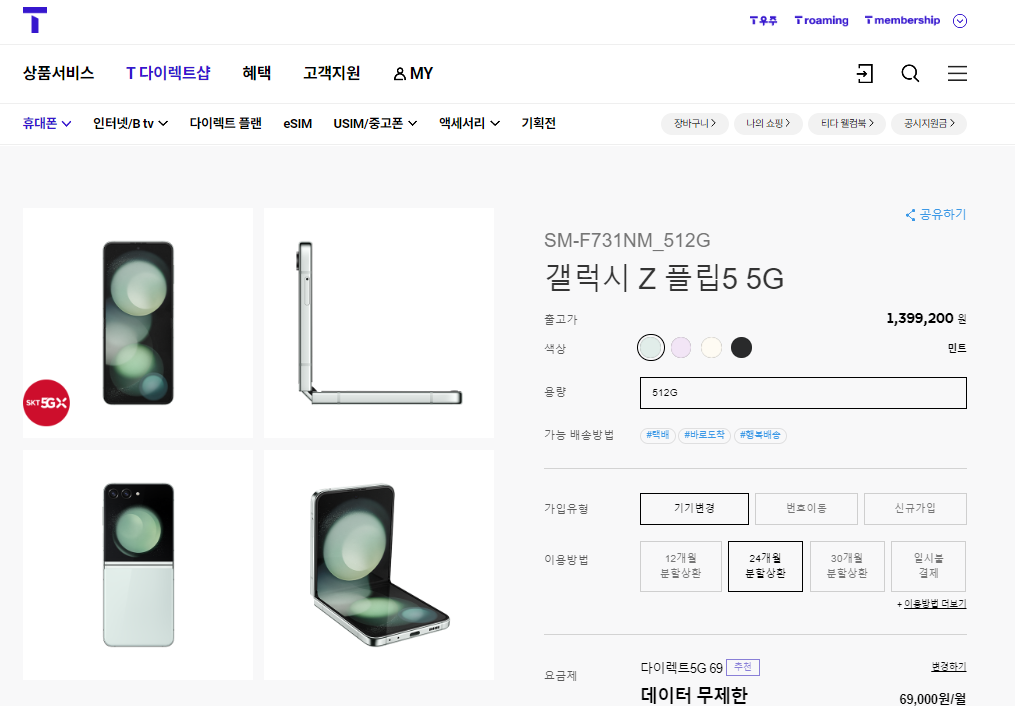
Task: Open the T roaming link
Action: [x=821, y=21]
